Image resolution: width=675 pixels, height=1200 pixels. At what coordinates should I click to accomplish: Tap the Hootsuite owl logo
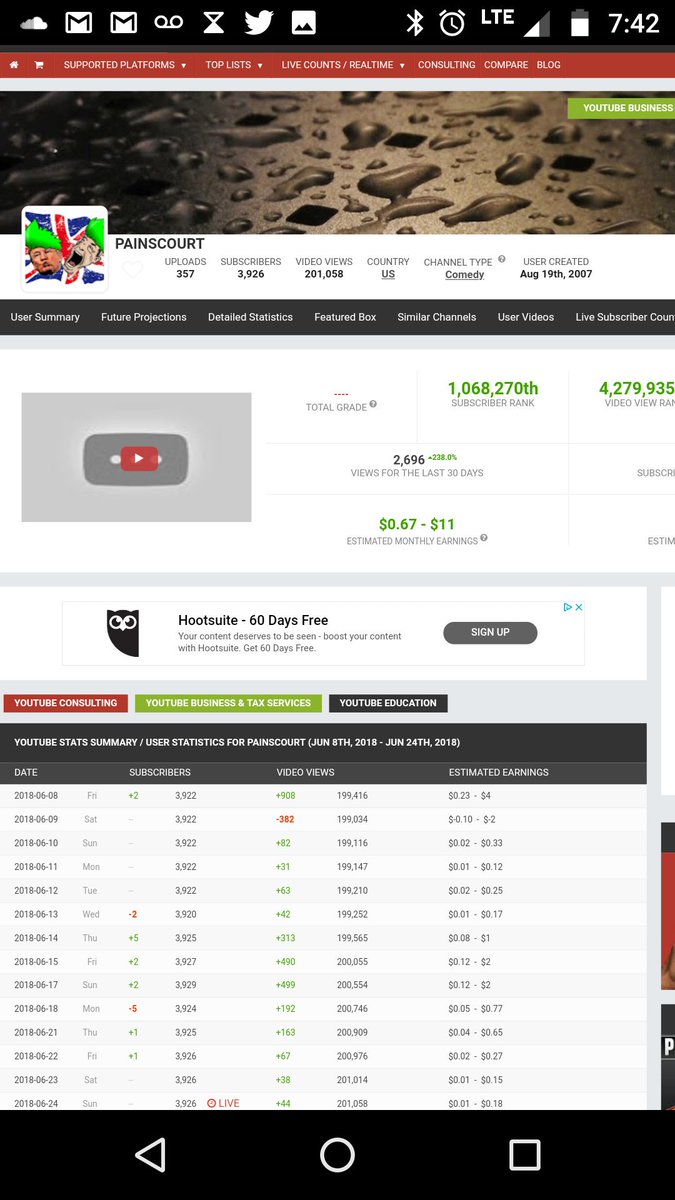pyautogui.click(x=123, y=633)
